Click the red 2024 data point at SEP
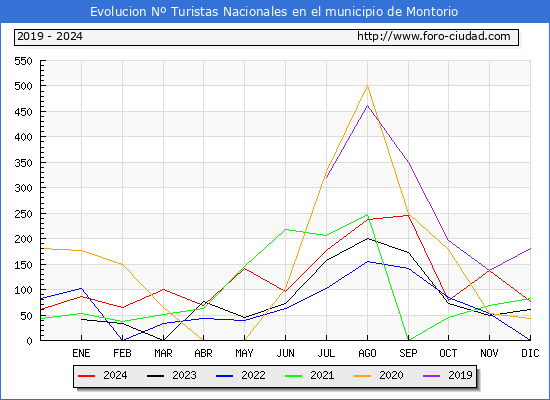Screen dimensions: 550x400 (x=408, y=215)
